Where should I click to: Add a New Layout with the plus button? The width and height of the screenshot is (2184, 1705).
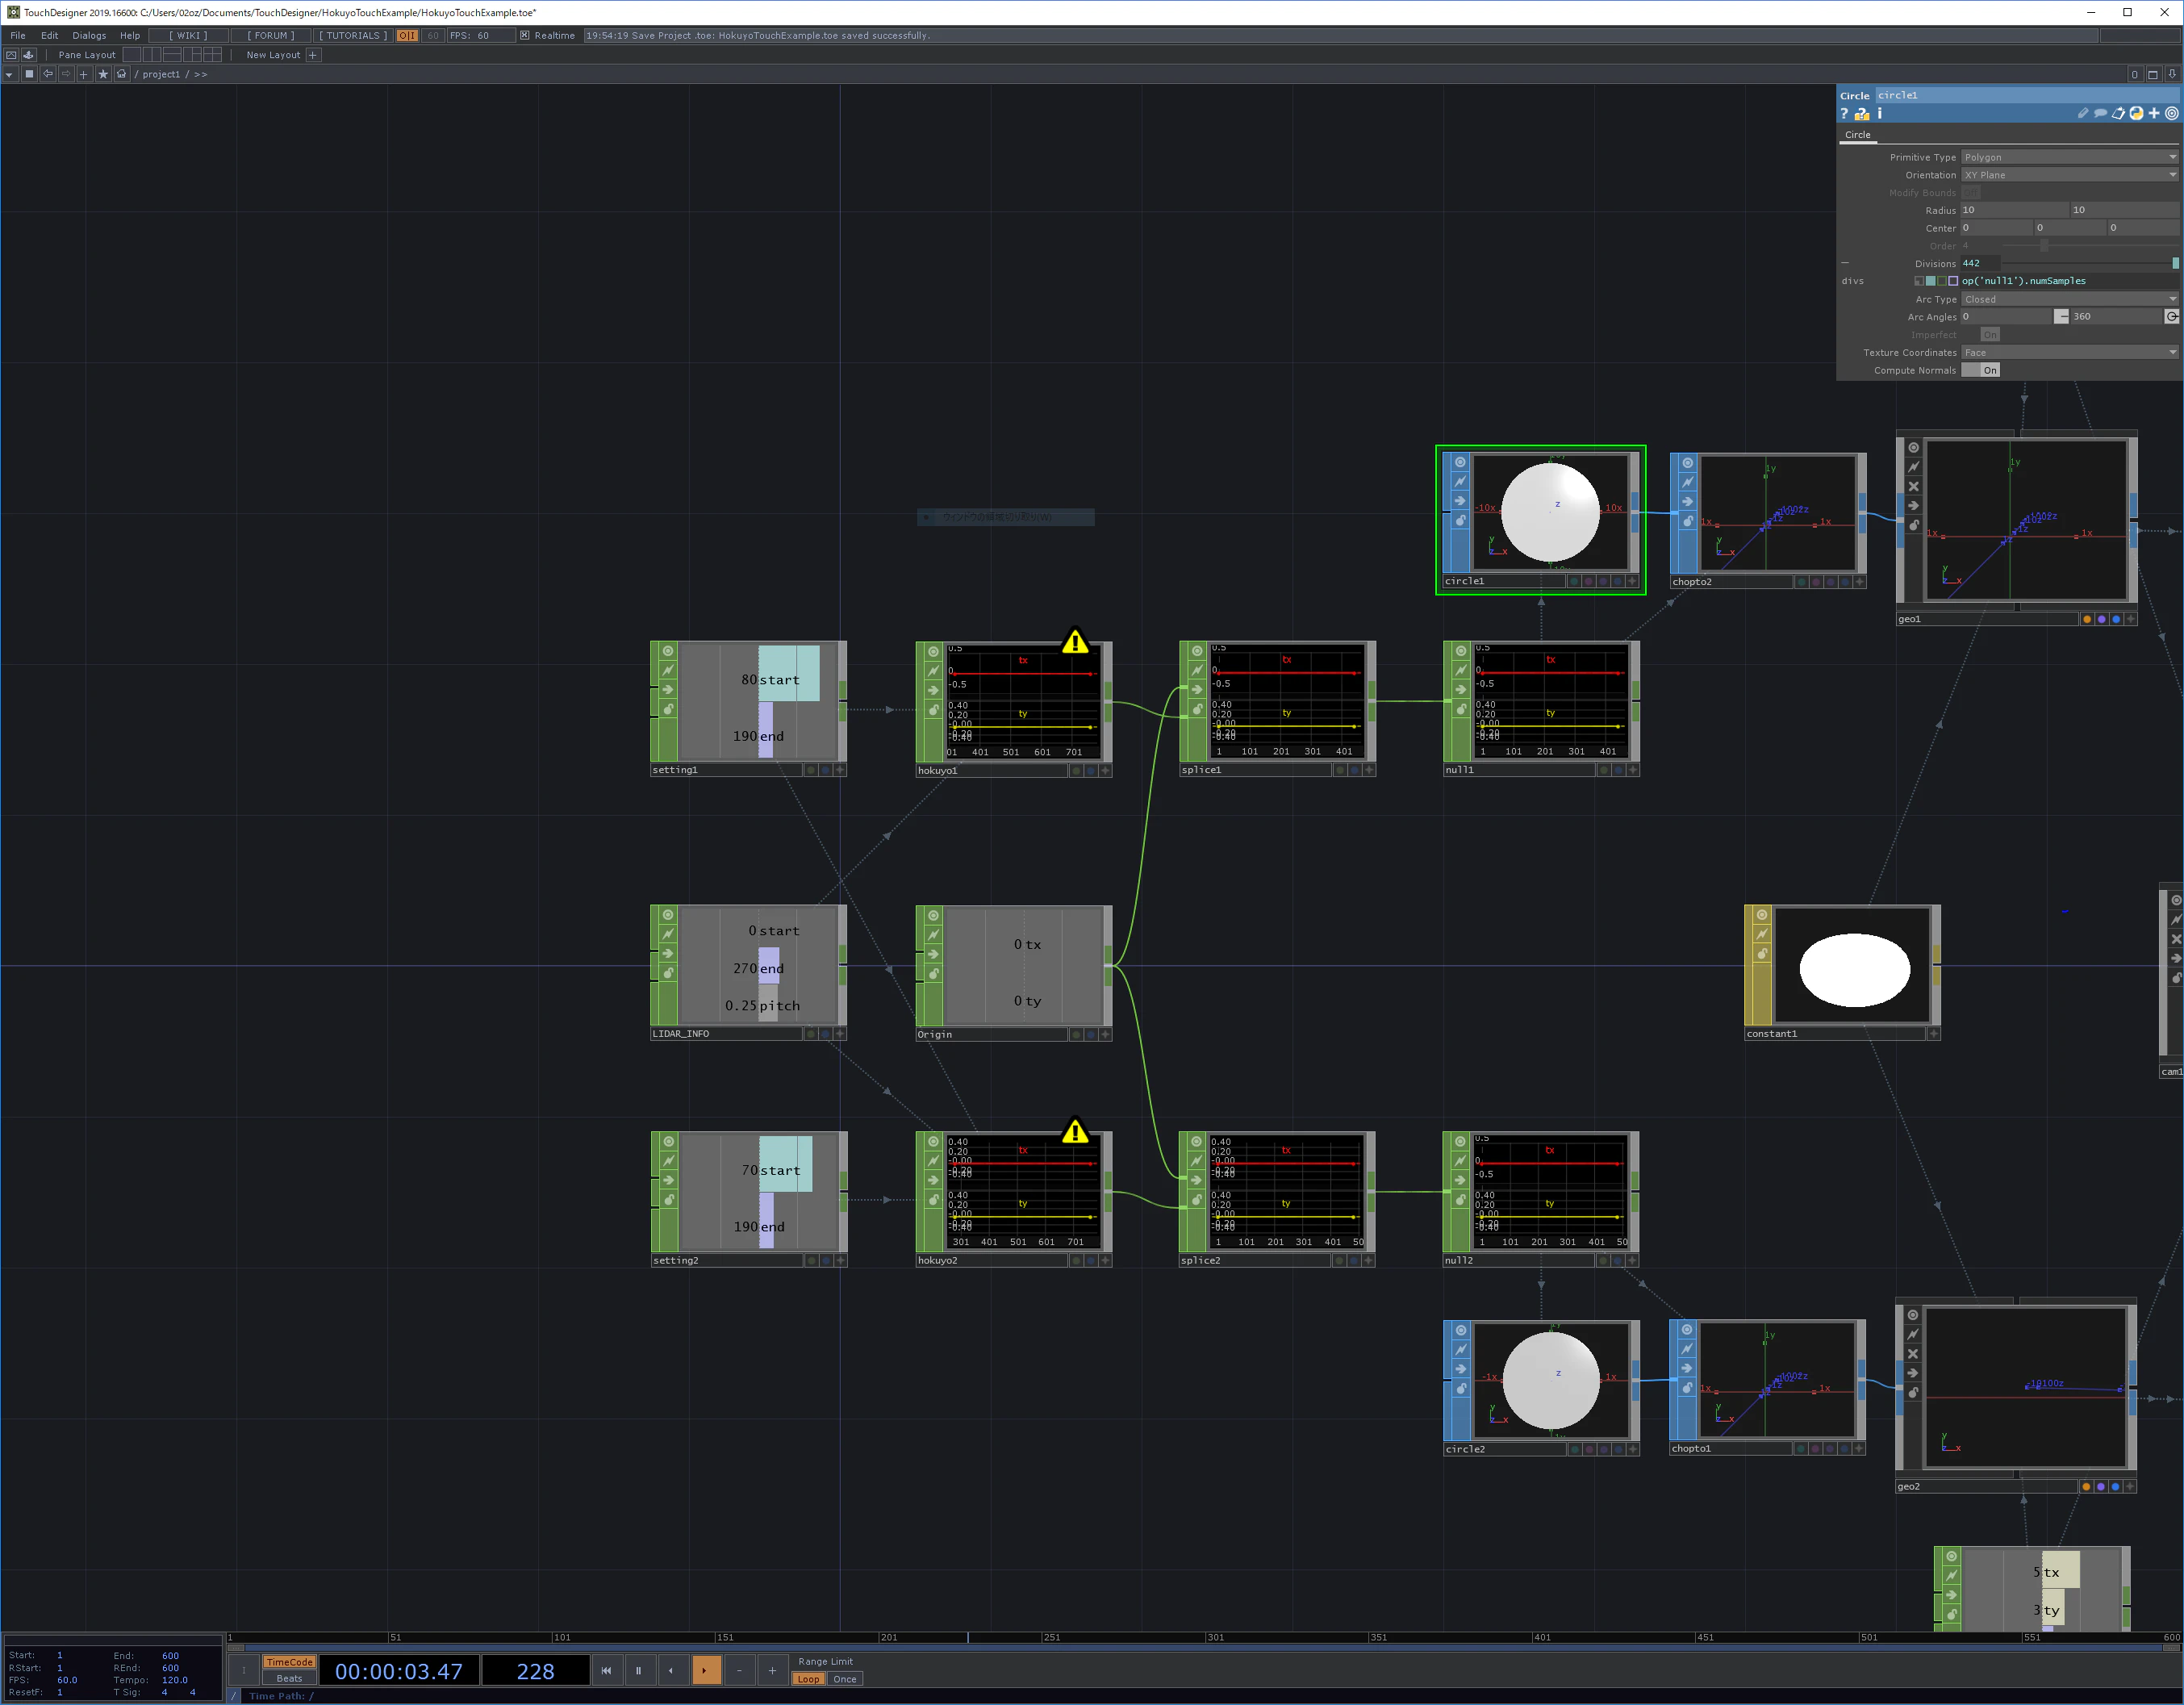[313, 55]
